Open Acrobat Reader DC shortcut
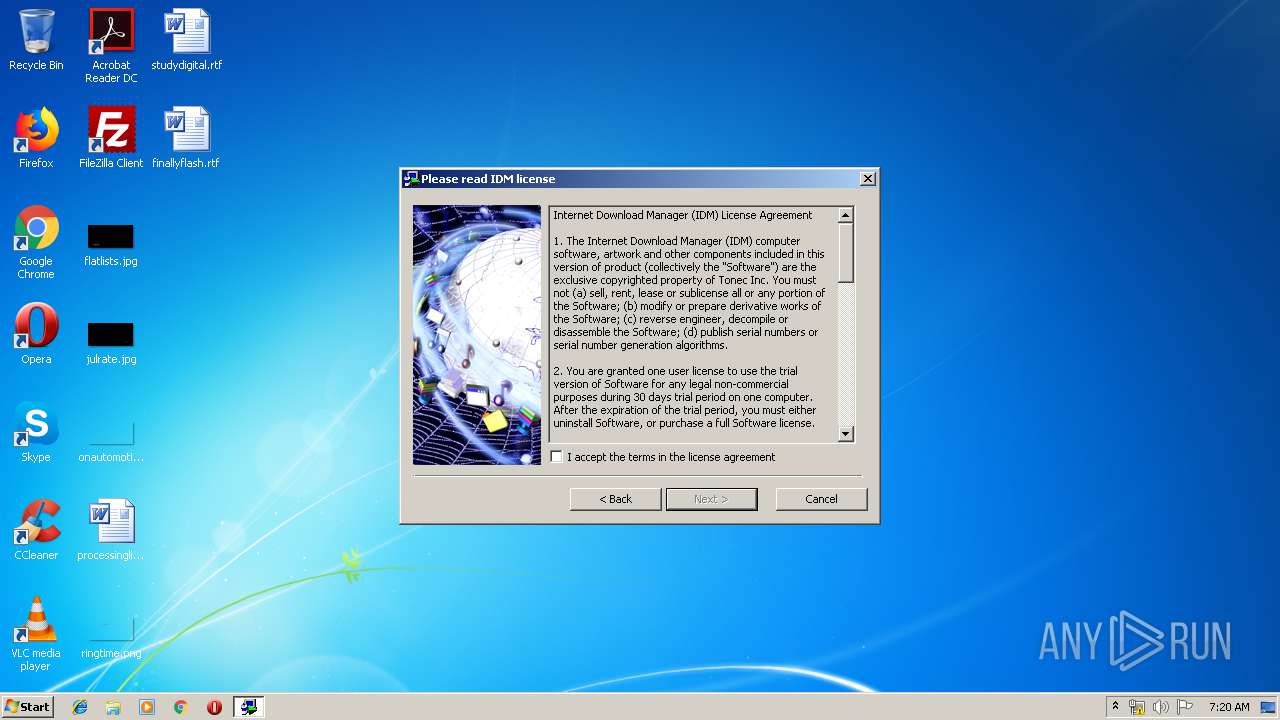Screen dimensions: 1280x720 (x=111, y=46)
